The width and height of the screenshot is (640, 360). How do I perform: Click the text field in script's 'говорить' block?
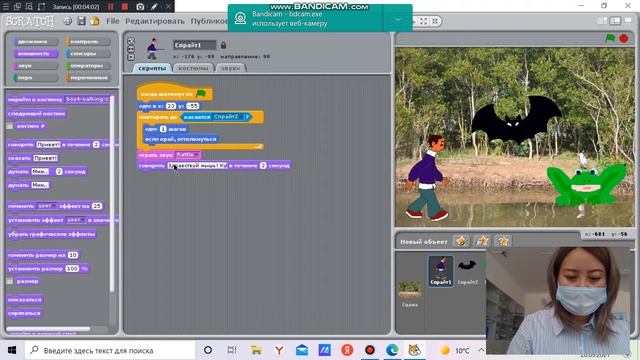(198, 166)
